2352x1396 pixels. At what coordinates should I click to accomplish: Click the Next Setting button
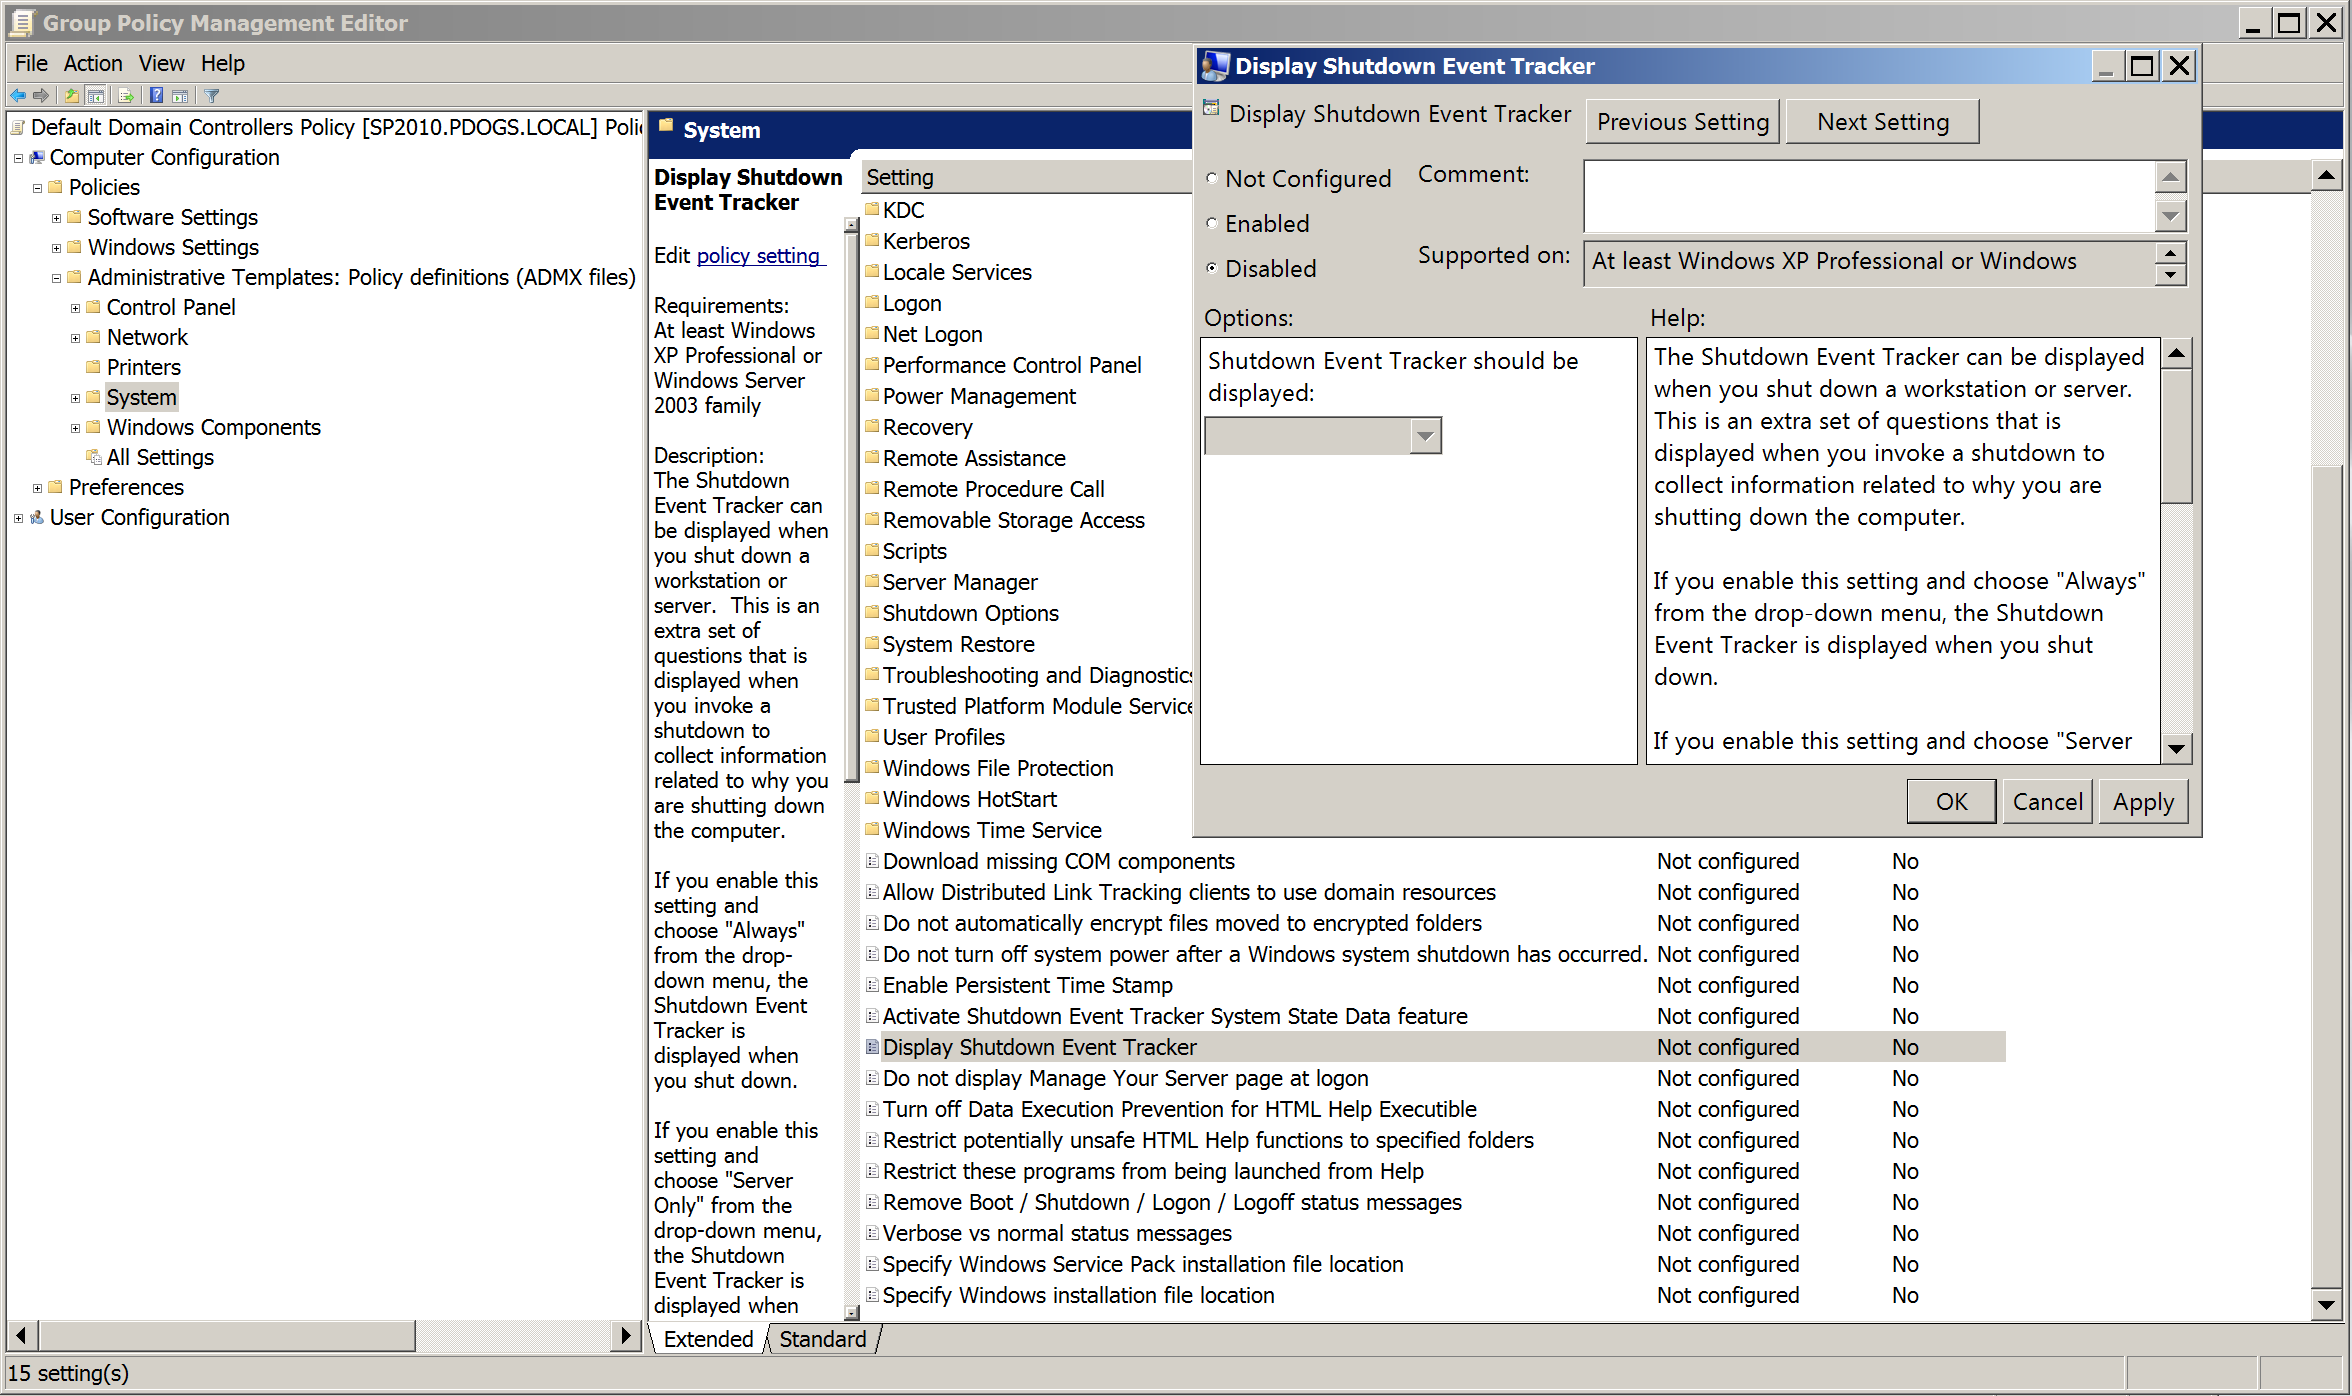point(1882,122)
